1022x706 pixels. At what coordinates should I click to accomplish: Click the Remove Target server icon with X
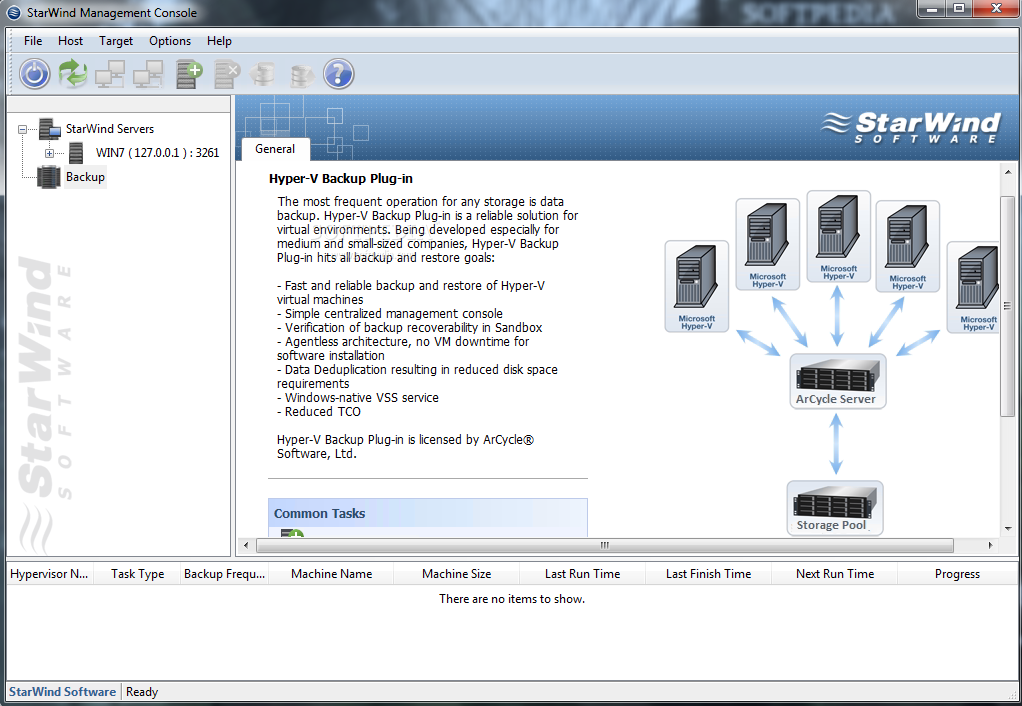227,74
